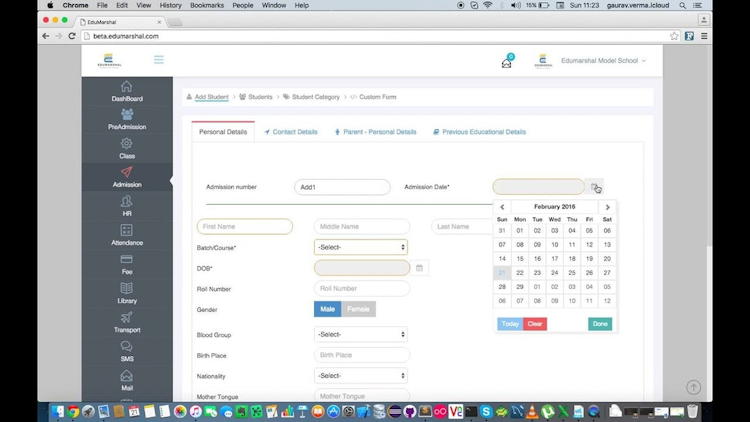Go to previous month in calendar

coord(502,207)
